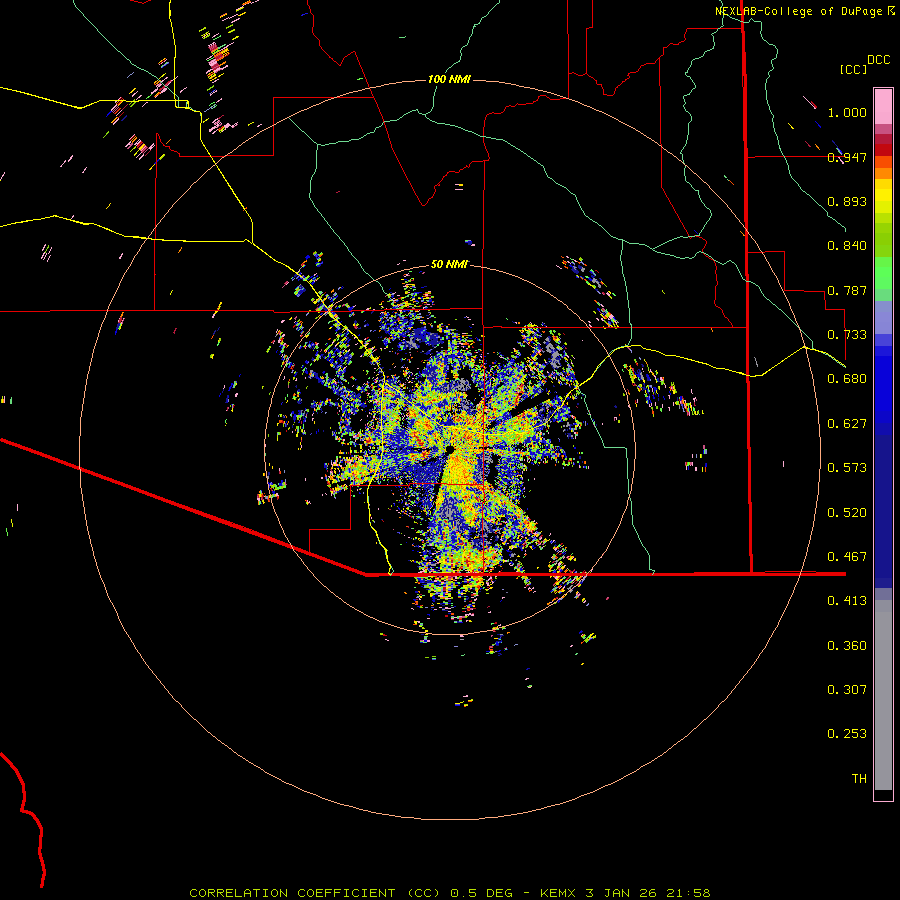
Task: Click the 0.307 scale value
Action: (x=847, y=690)
